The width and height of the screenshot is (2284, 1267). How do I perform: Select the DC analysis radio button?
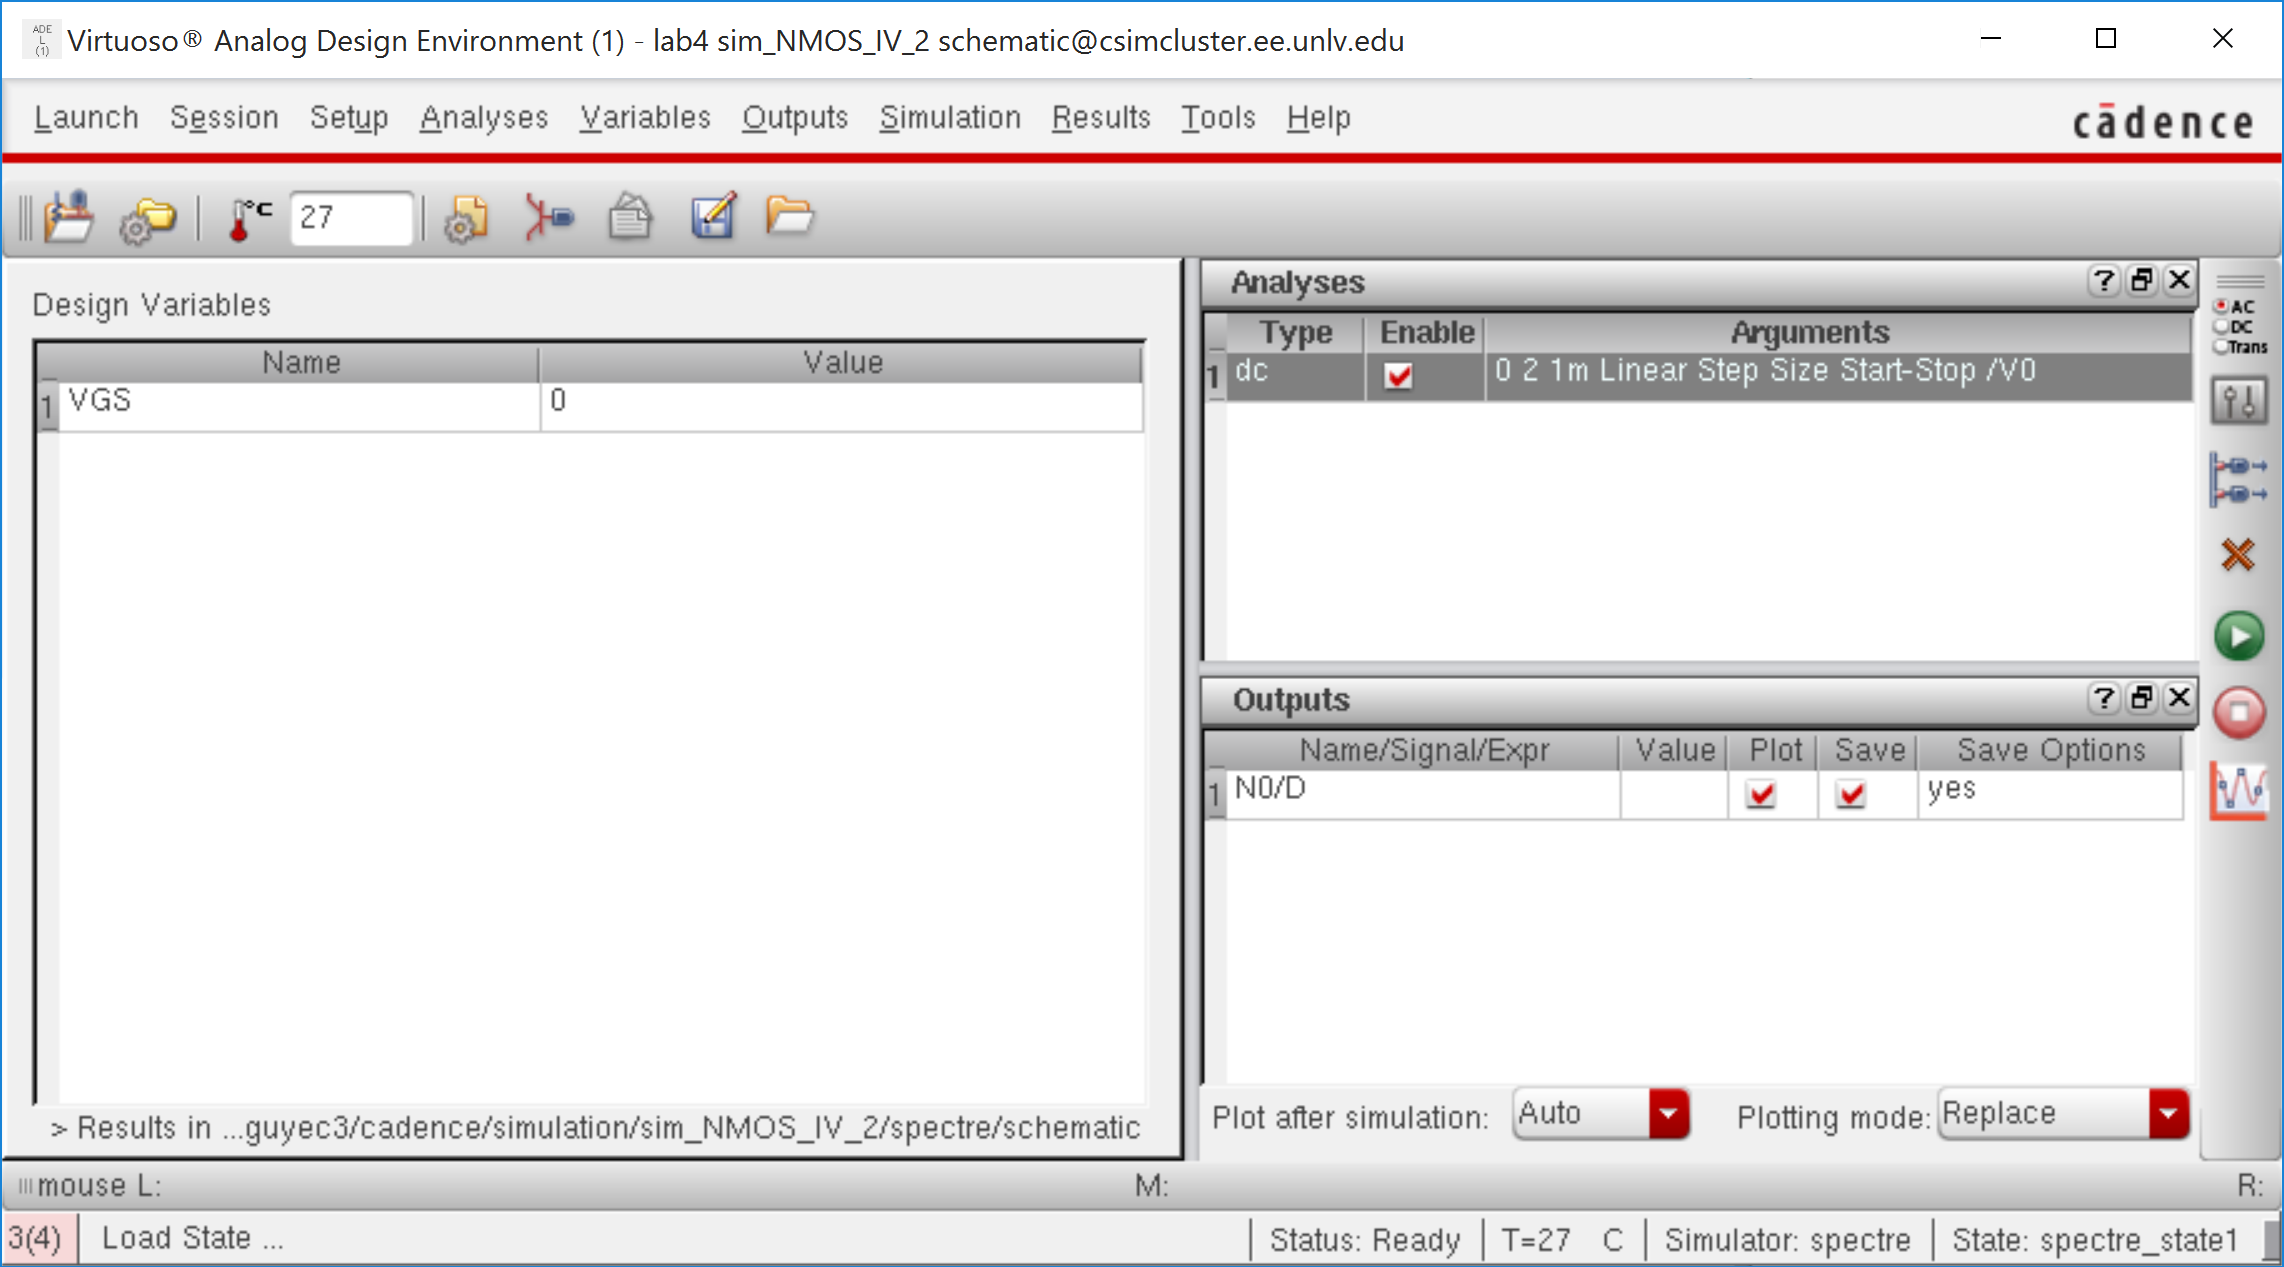point(2221,326)
